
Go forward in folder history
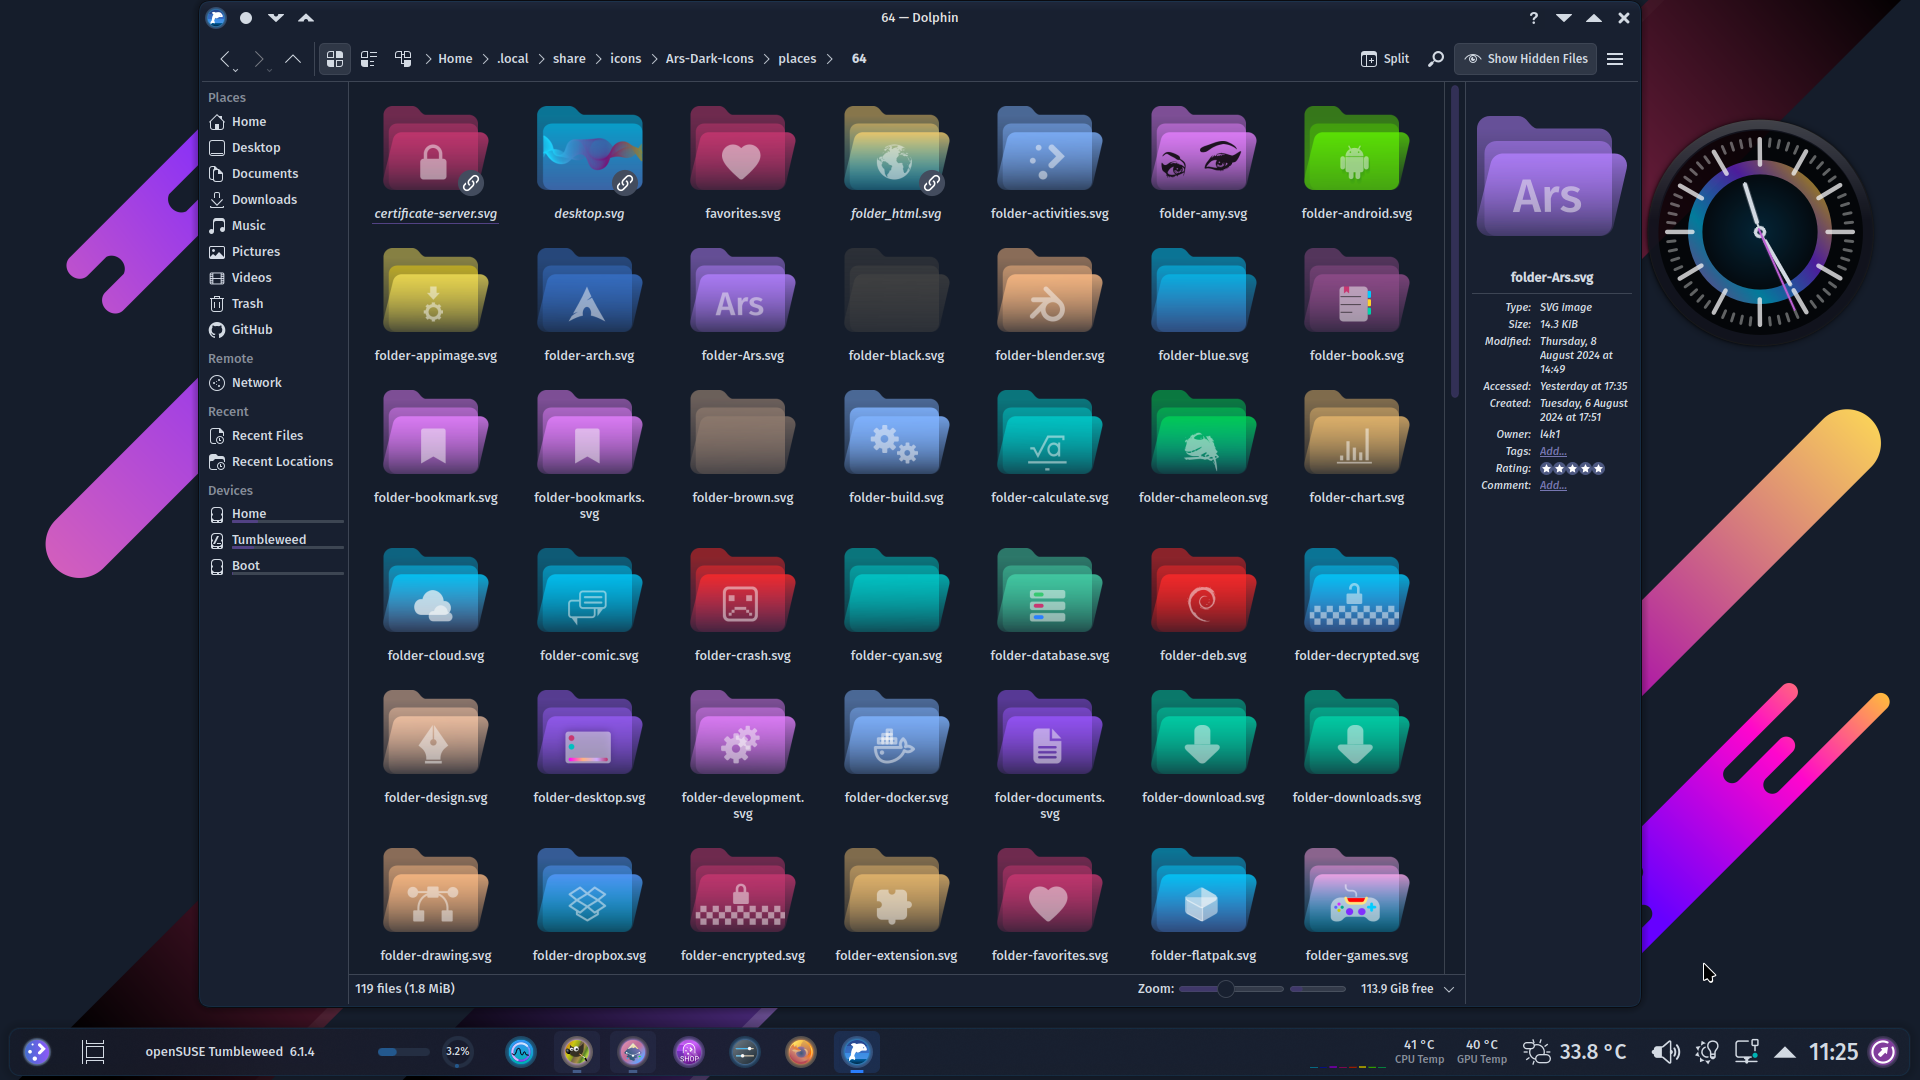(259, 59)
